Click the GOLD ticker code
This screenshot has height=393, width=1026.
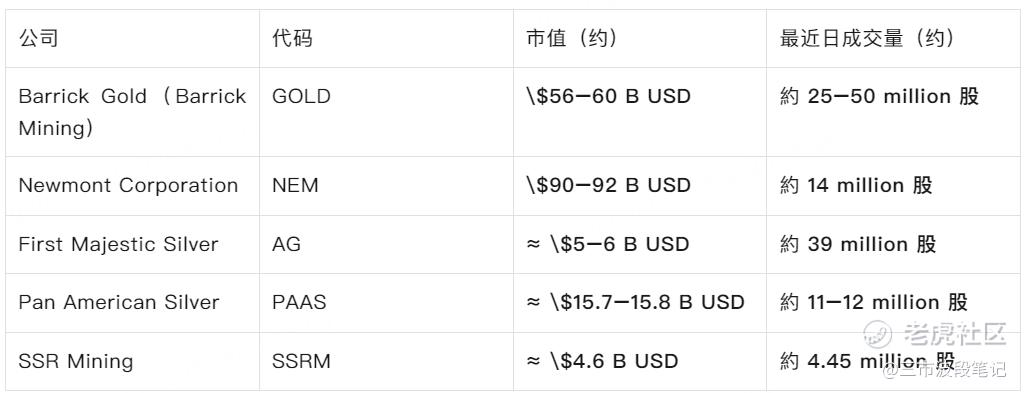tap(301, 96)
